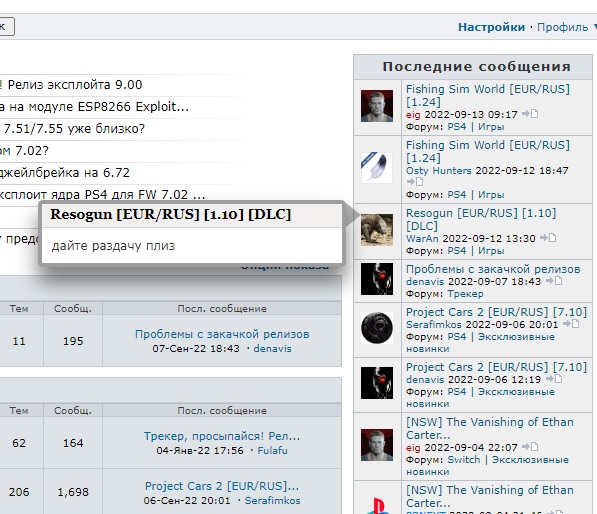The width and height of the screenshot is (597, 514).
Task: Click go-to-post icon next to eig 2022-09-13 09:17
Action: coord(530,114)
